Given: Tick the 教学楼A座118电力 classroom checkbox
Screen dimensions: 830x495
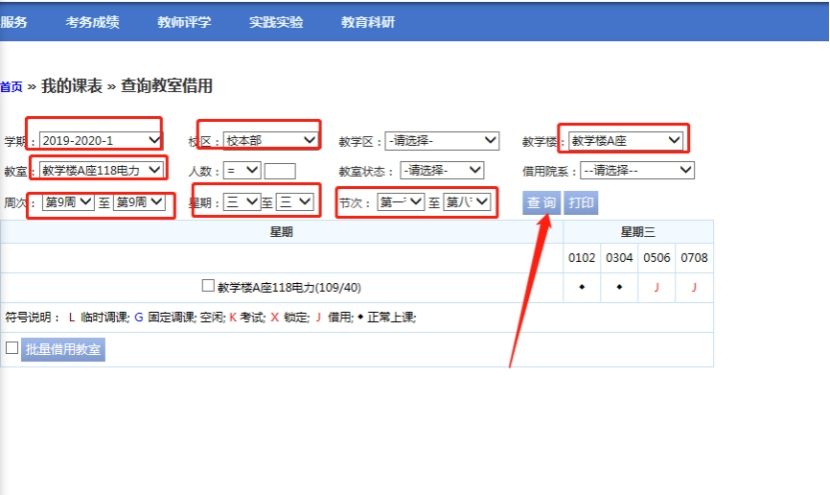Looking at the screenshot, I should coord(208,286).
